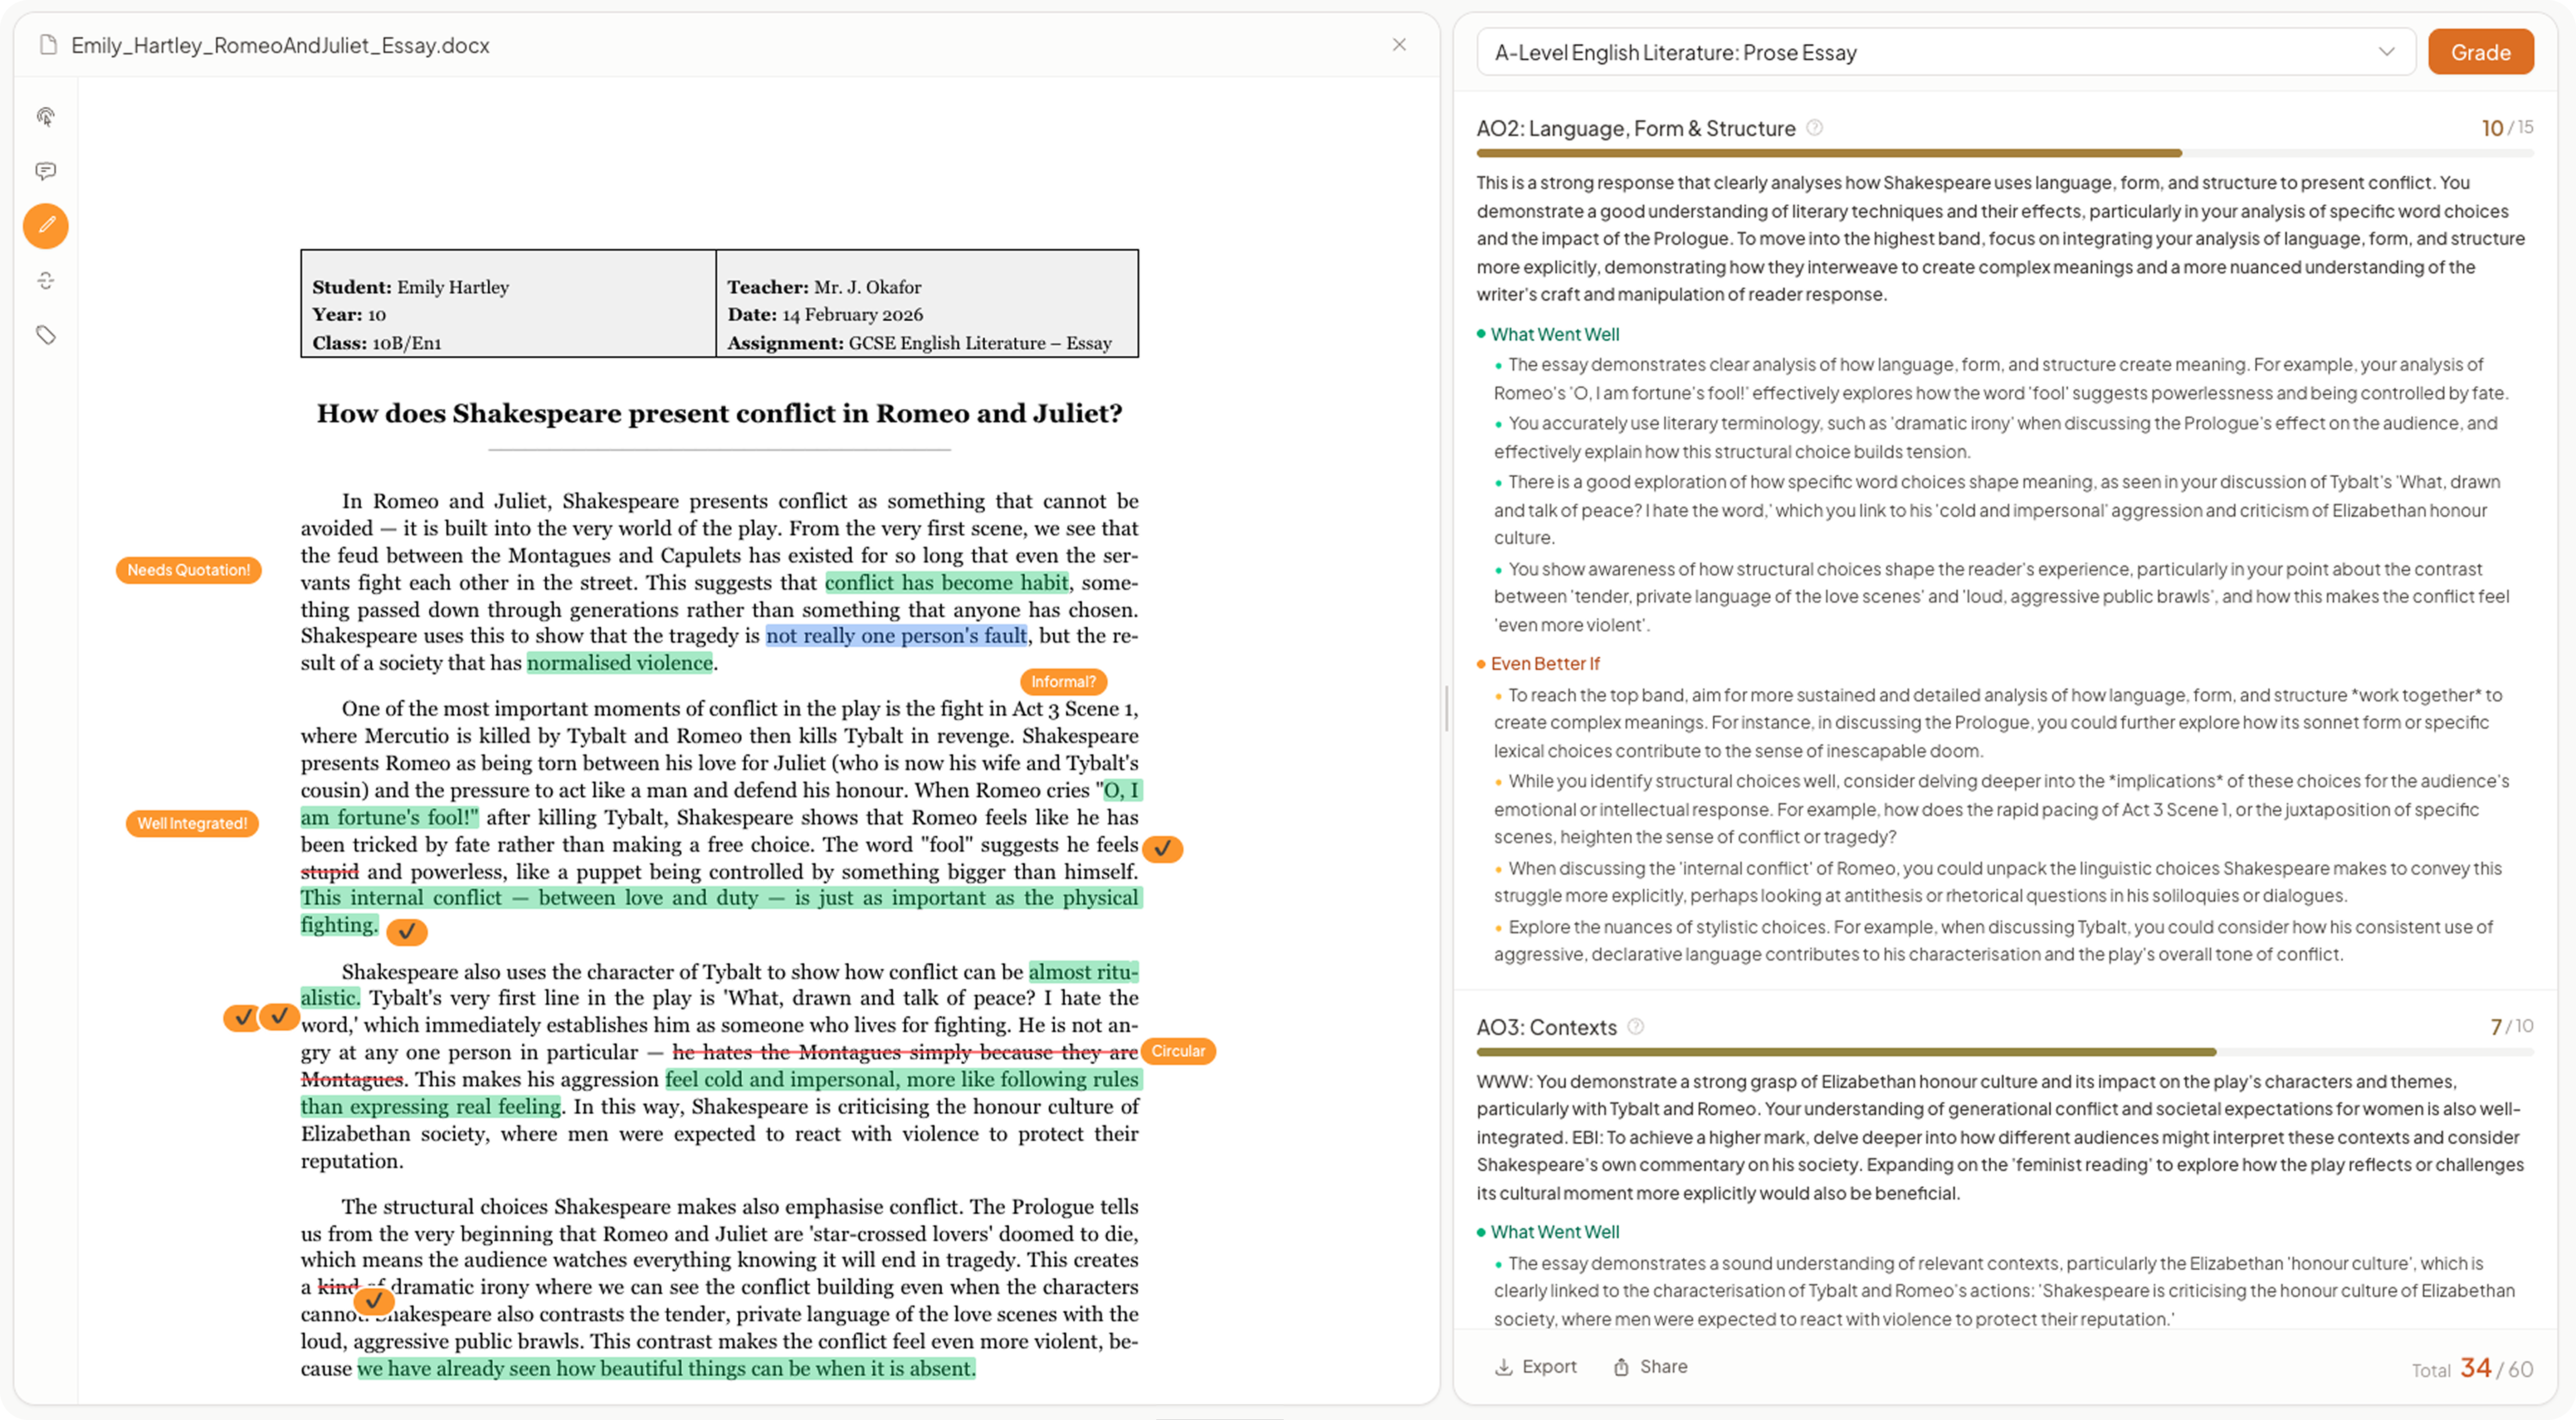Activate the orange pen highlight tool
The width and height of the screenshot is (2576, 1420).
[x=46, y=226]
